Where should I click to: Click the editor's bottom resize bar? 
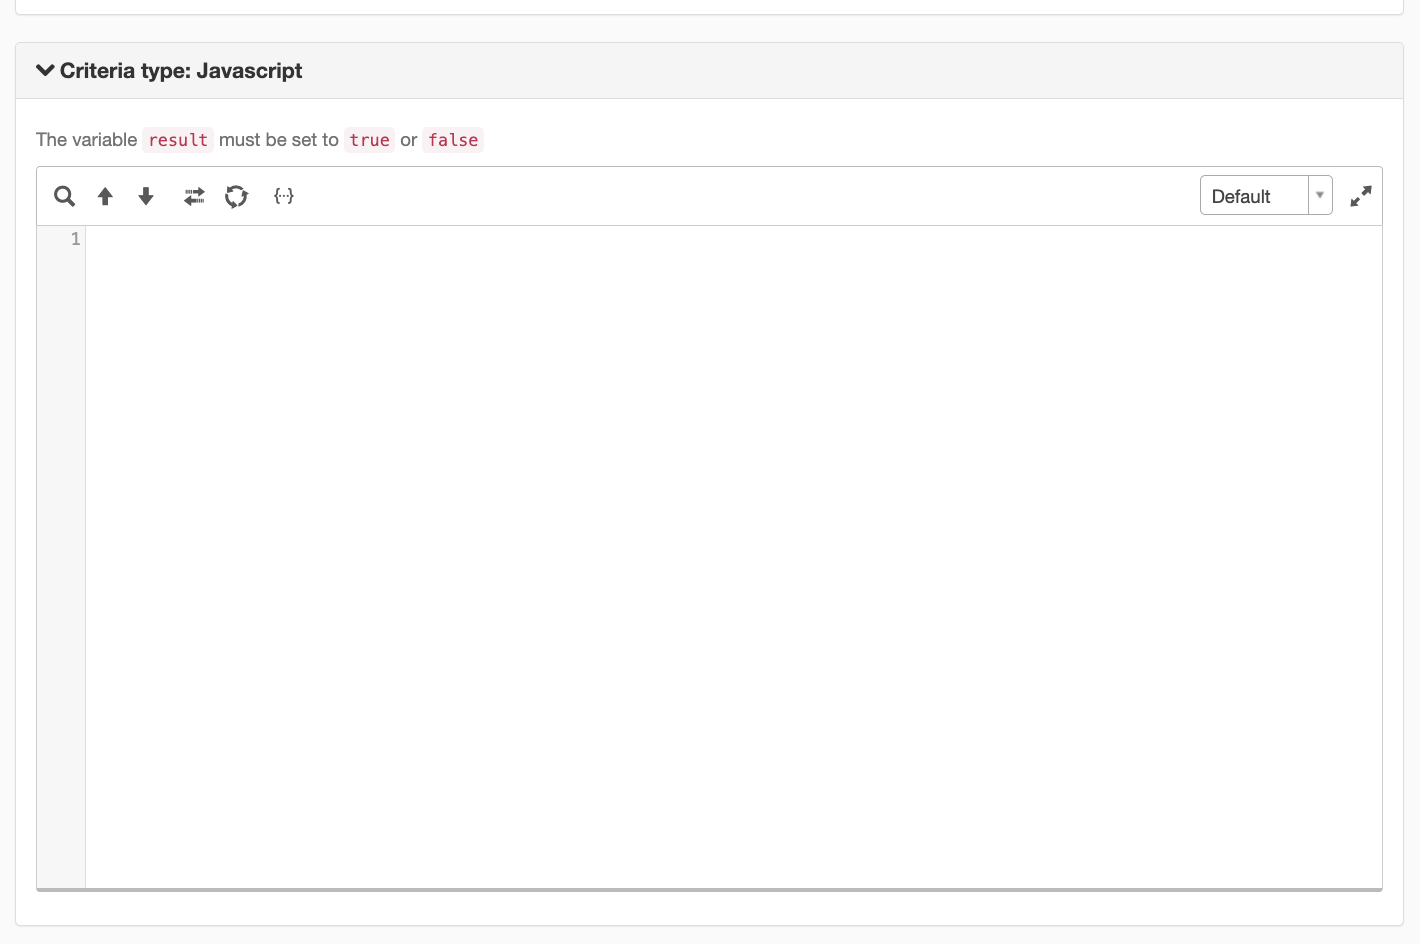tap(709, 889)
